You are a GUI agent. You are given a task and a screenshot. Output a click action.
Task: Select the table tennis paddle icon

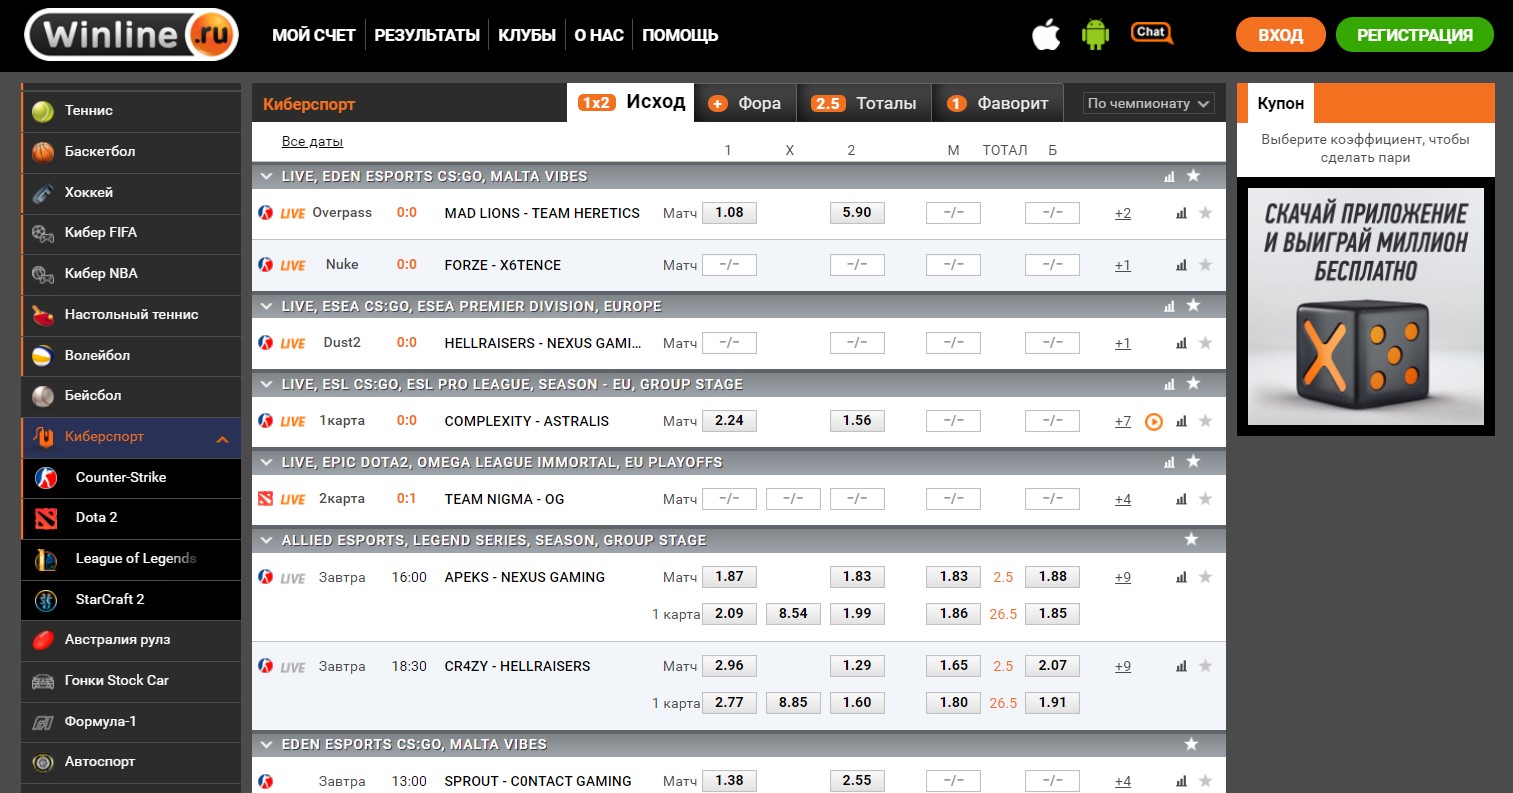43,315
